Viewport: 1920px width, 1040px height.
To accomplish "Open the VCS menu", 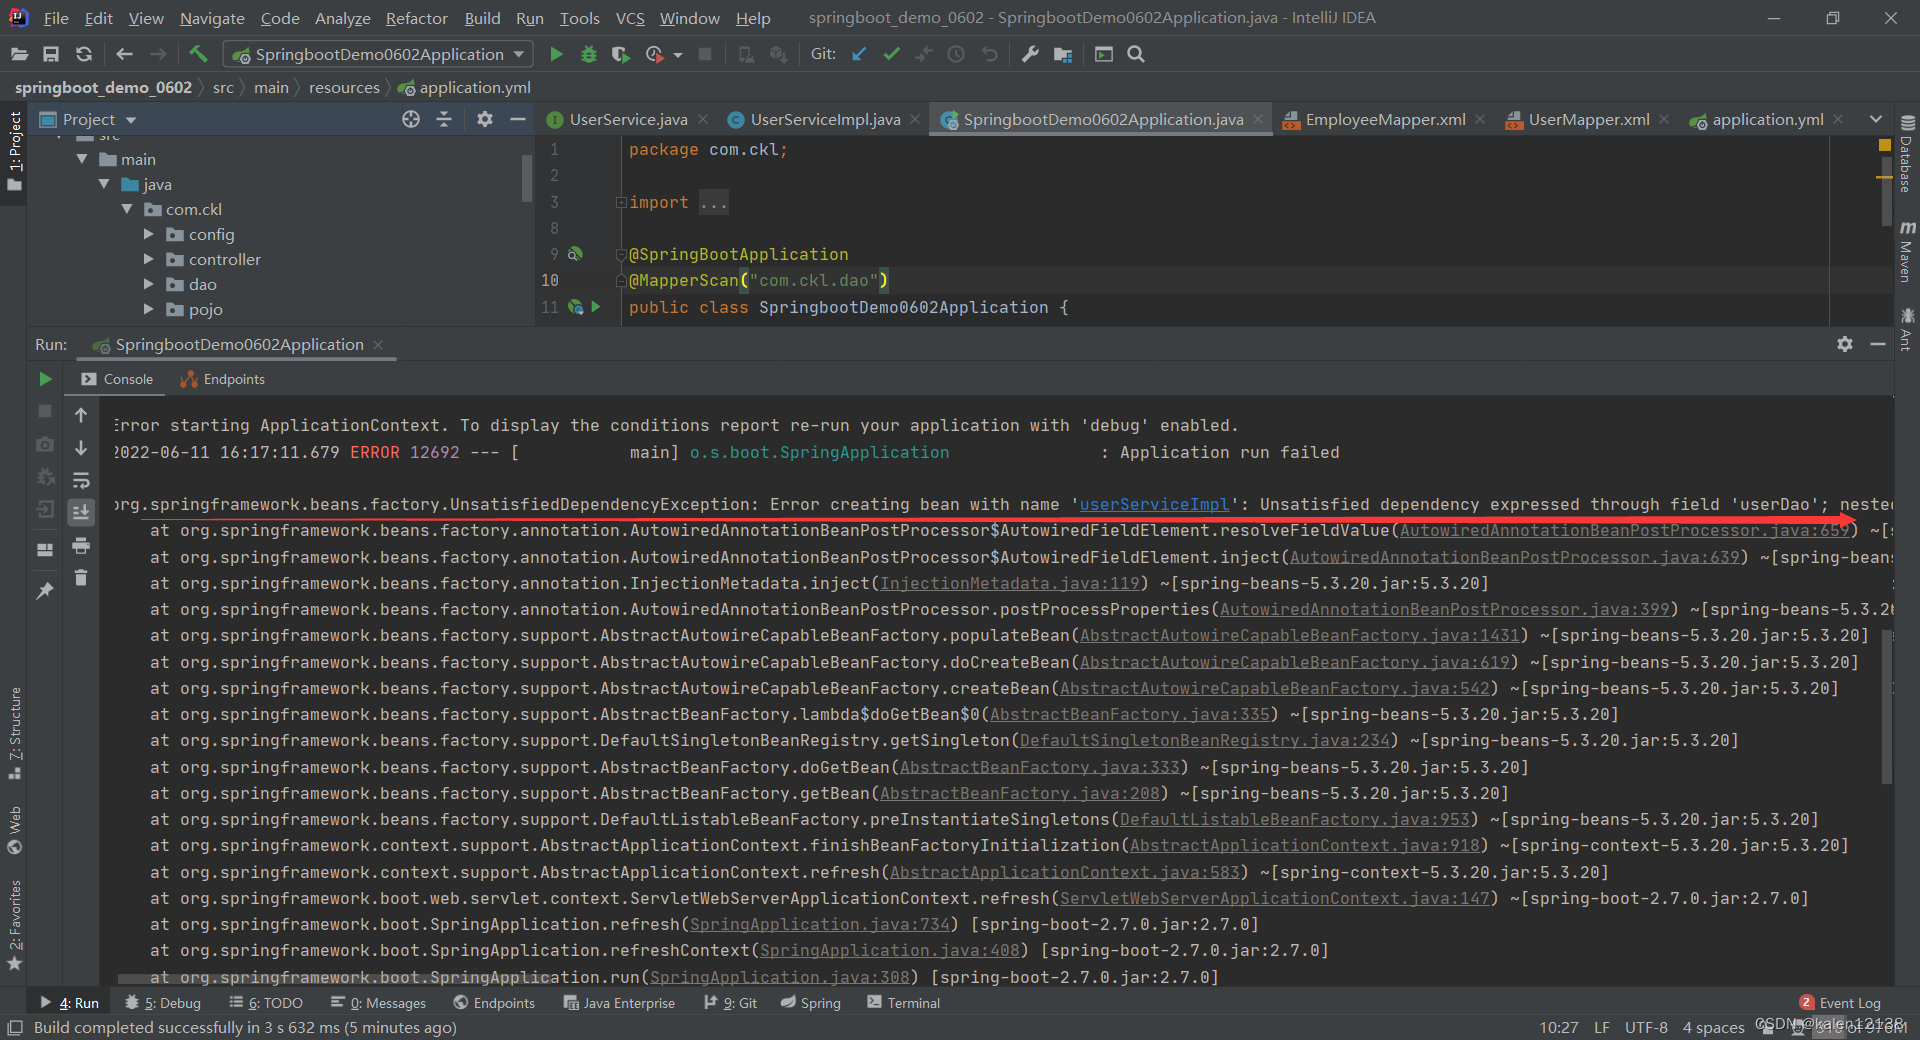I will click(x=630, y=18).
